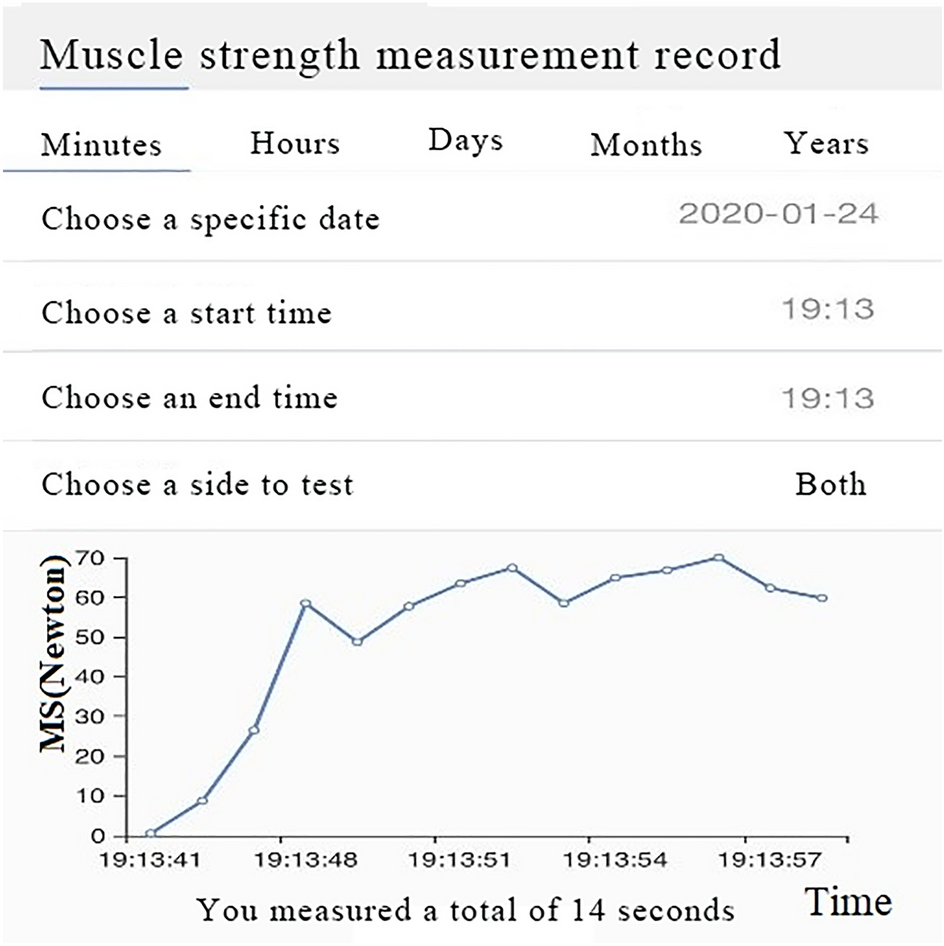Change the test side from Both
The width and height of the screenshot is (944, 946).
tap(831, 485)
